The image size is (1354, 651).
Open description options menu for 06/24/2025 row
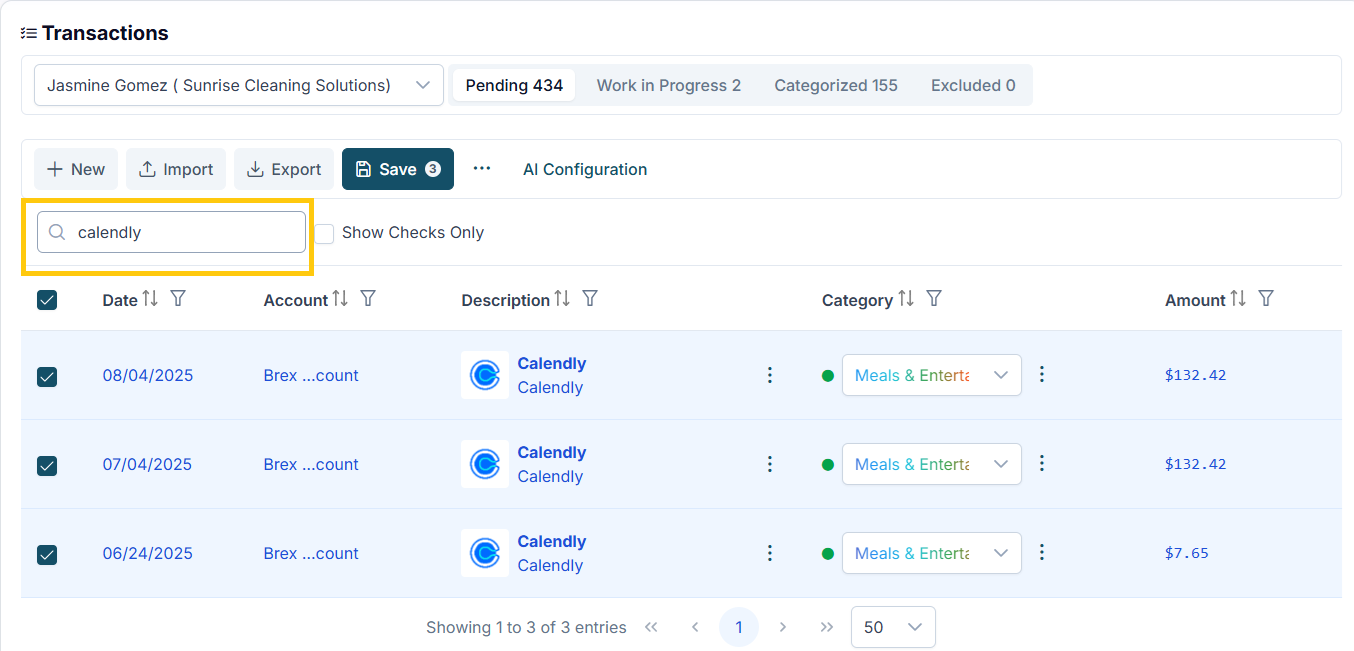point(770,553)
